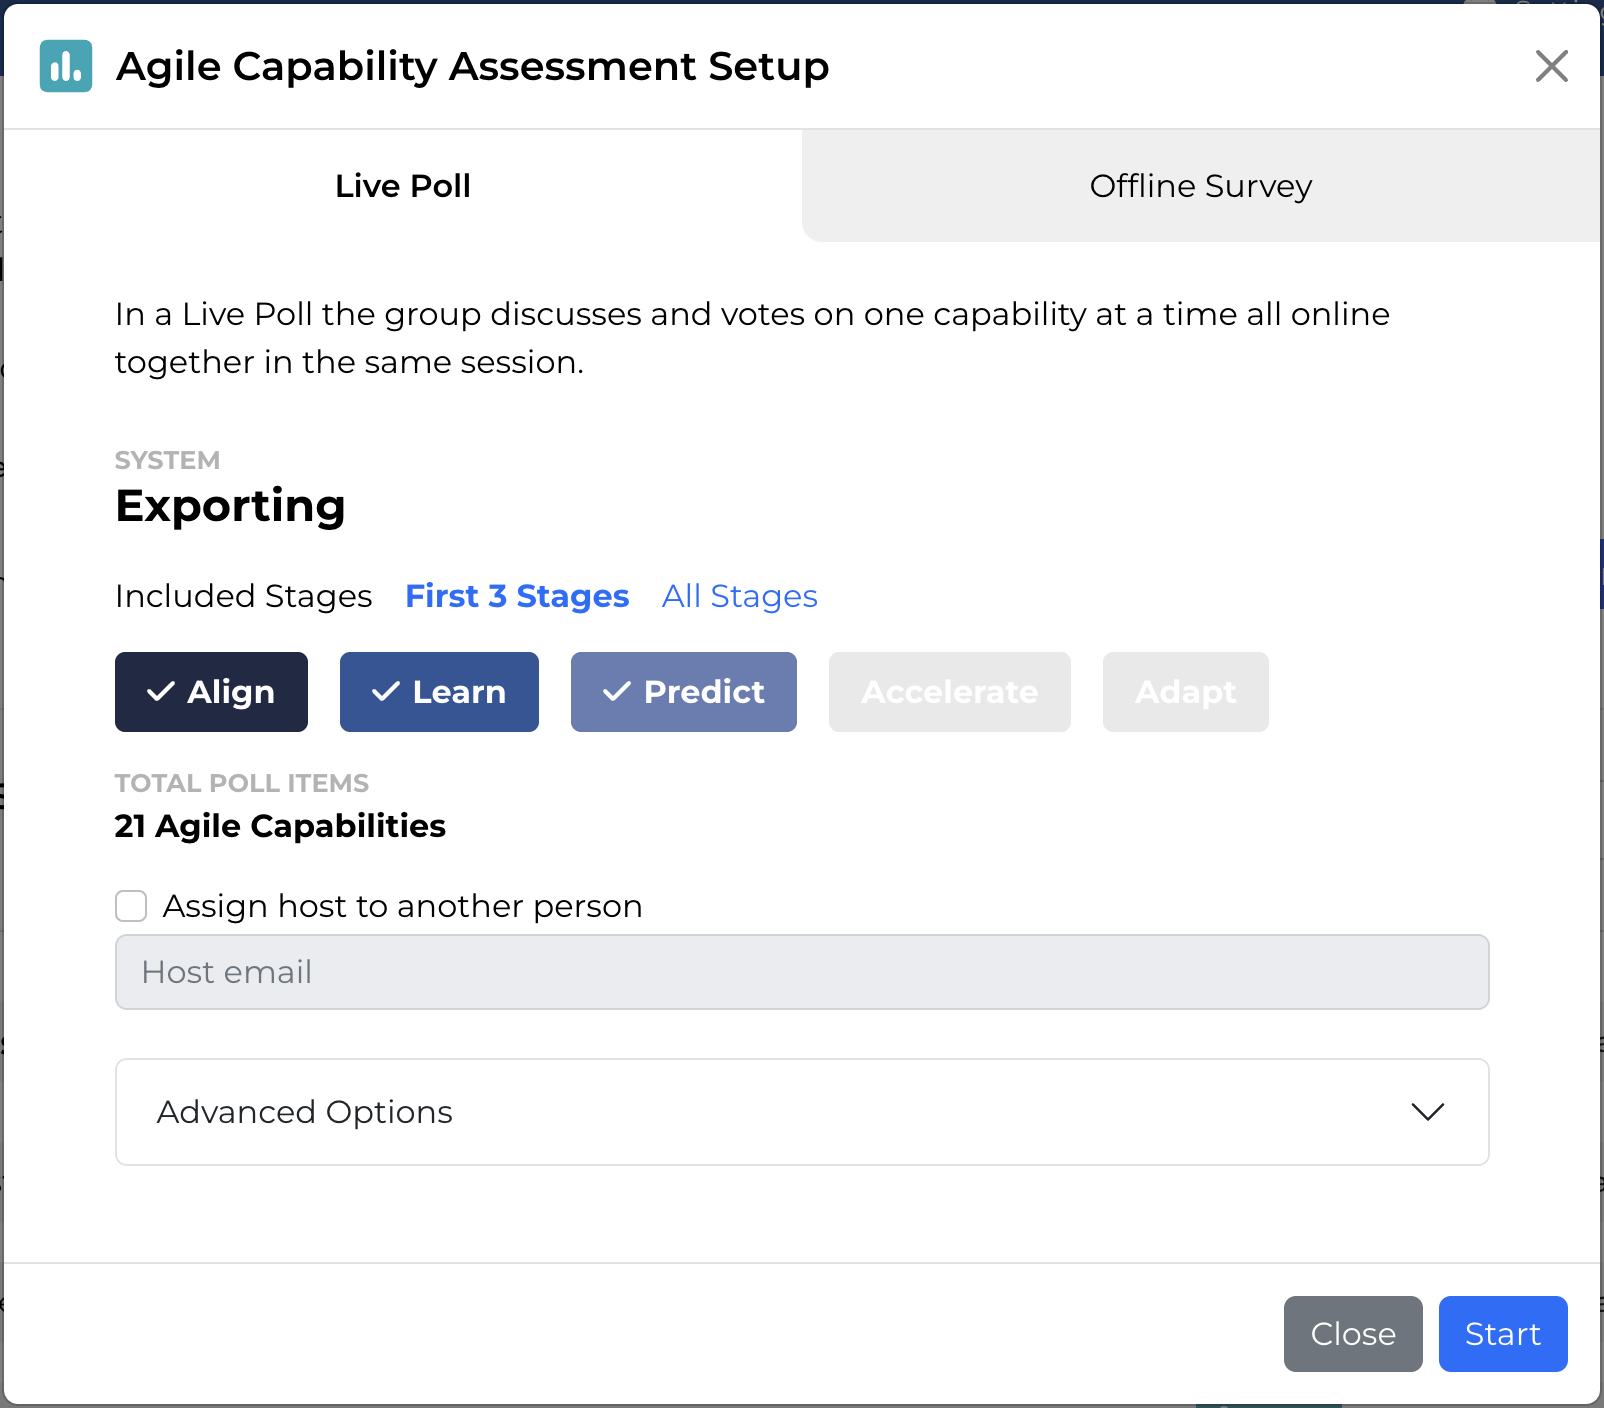Screen dimensions: 1604x1408
Task: Enable the Accelerate stage
Action: (949, 692)
